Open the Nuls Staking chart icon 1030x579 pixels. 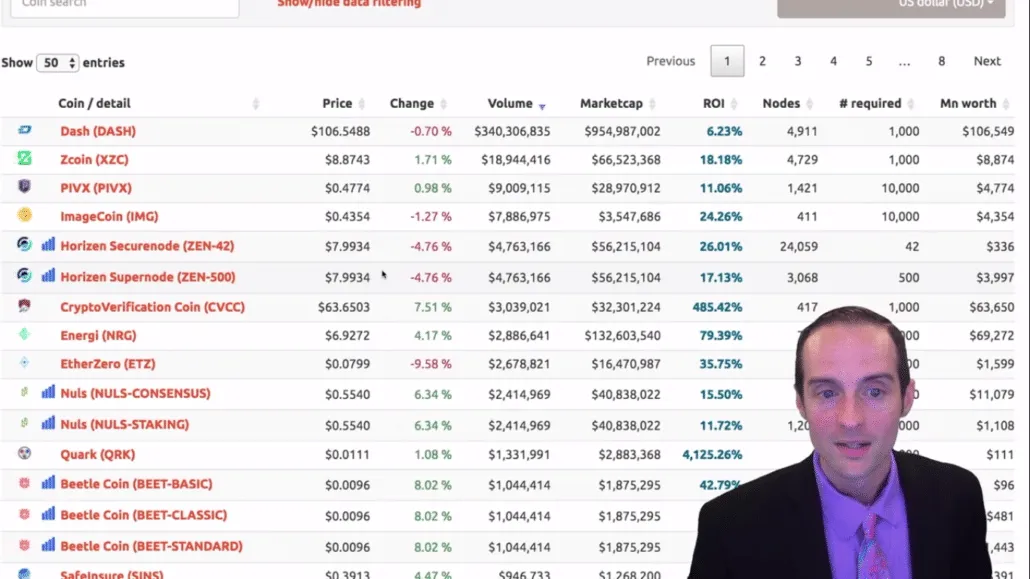[48, 423]
